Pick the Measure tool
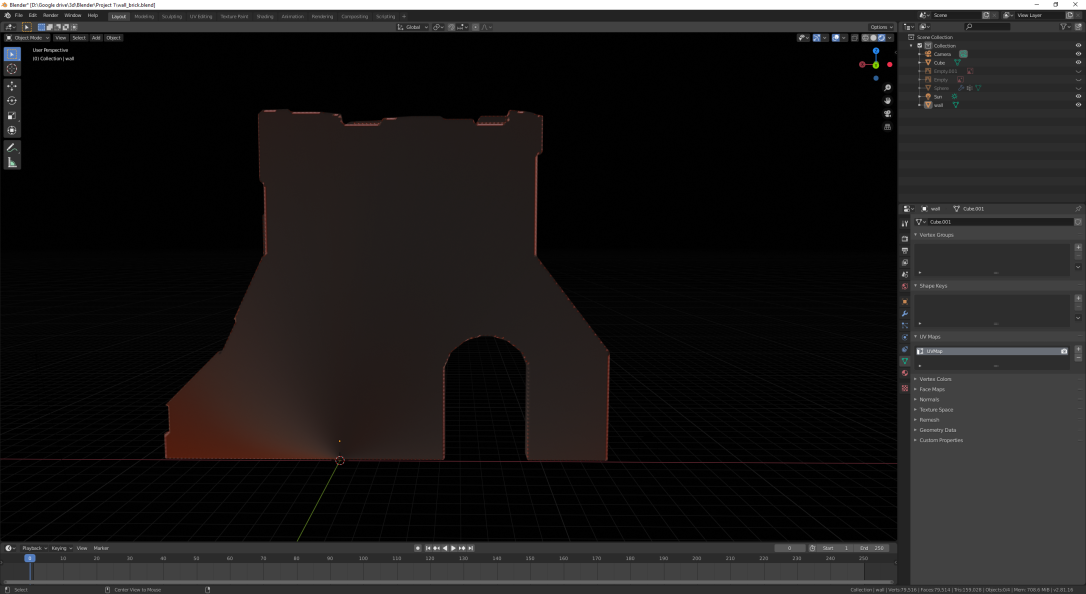 pos(12,162)
